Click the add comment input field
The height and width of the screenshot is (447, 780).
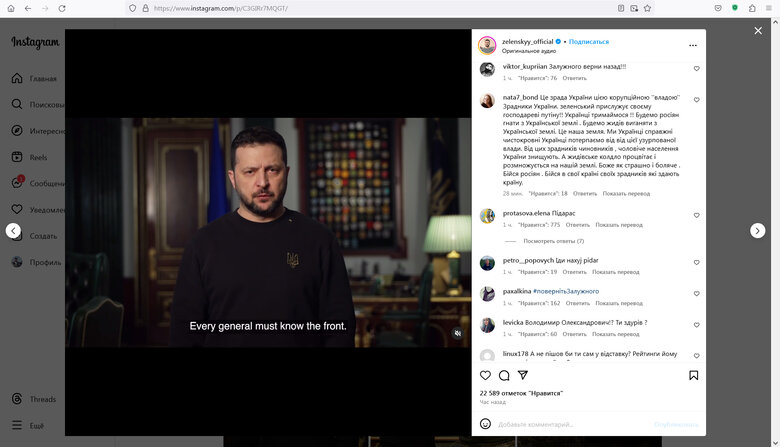(572, 425)
